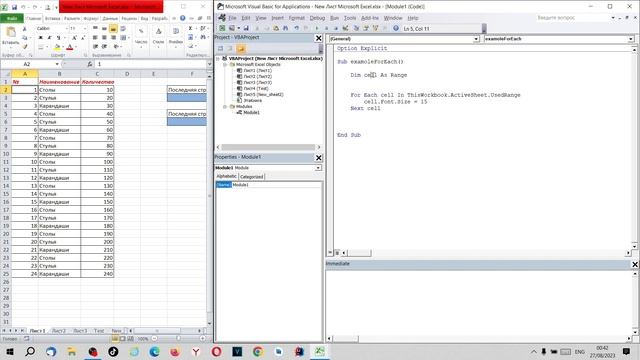The width and height of the screenshot is (640, 360).
Task: Open the Styles (Стили) group in ribbon
Action: tap(158, 36)
